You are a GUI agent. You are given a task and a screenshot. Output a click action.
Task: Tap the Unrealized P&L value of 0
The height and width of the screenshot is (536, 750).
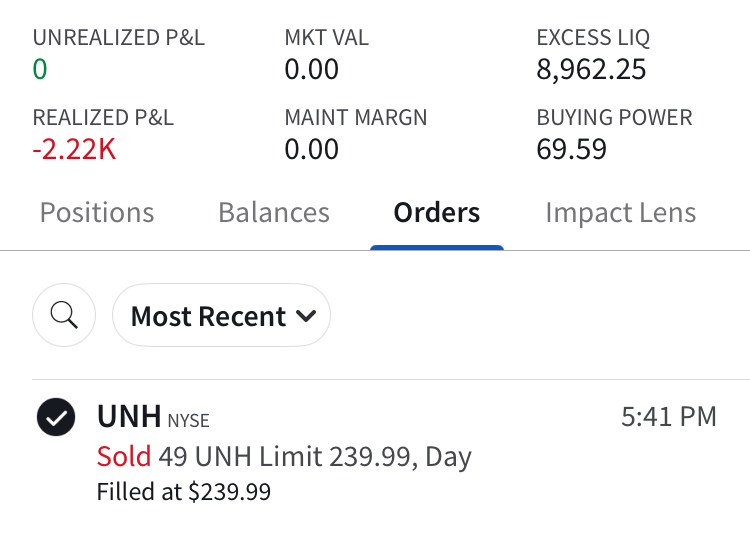[40, 69]
